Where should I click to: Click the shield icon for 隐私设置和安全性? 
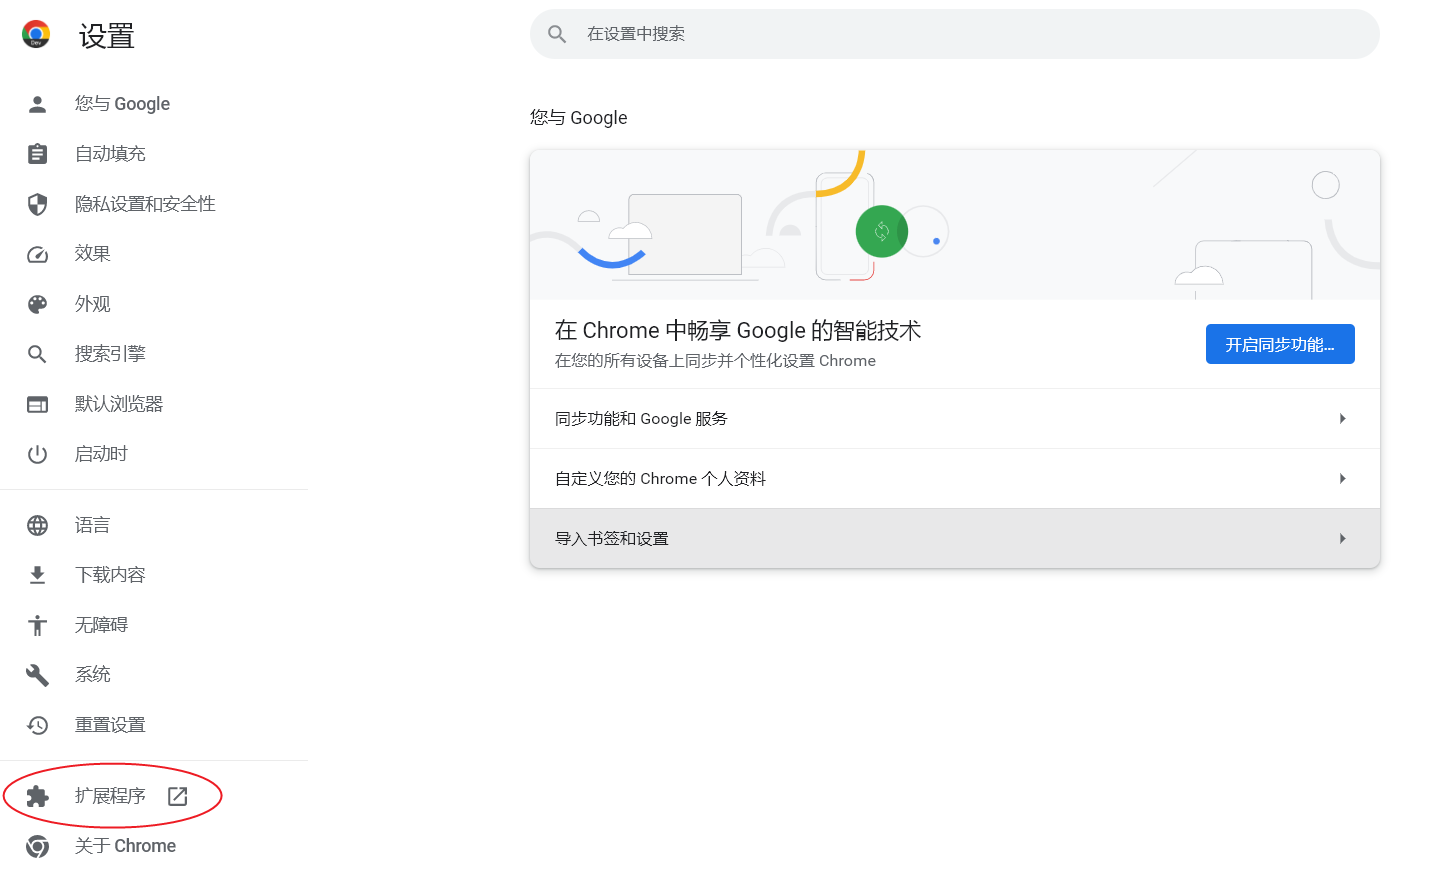tap(38, 204)
